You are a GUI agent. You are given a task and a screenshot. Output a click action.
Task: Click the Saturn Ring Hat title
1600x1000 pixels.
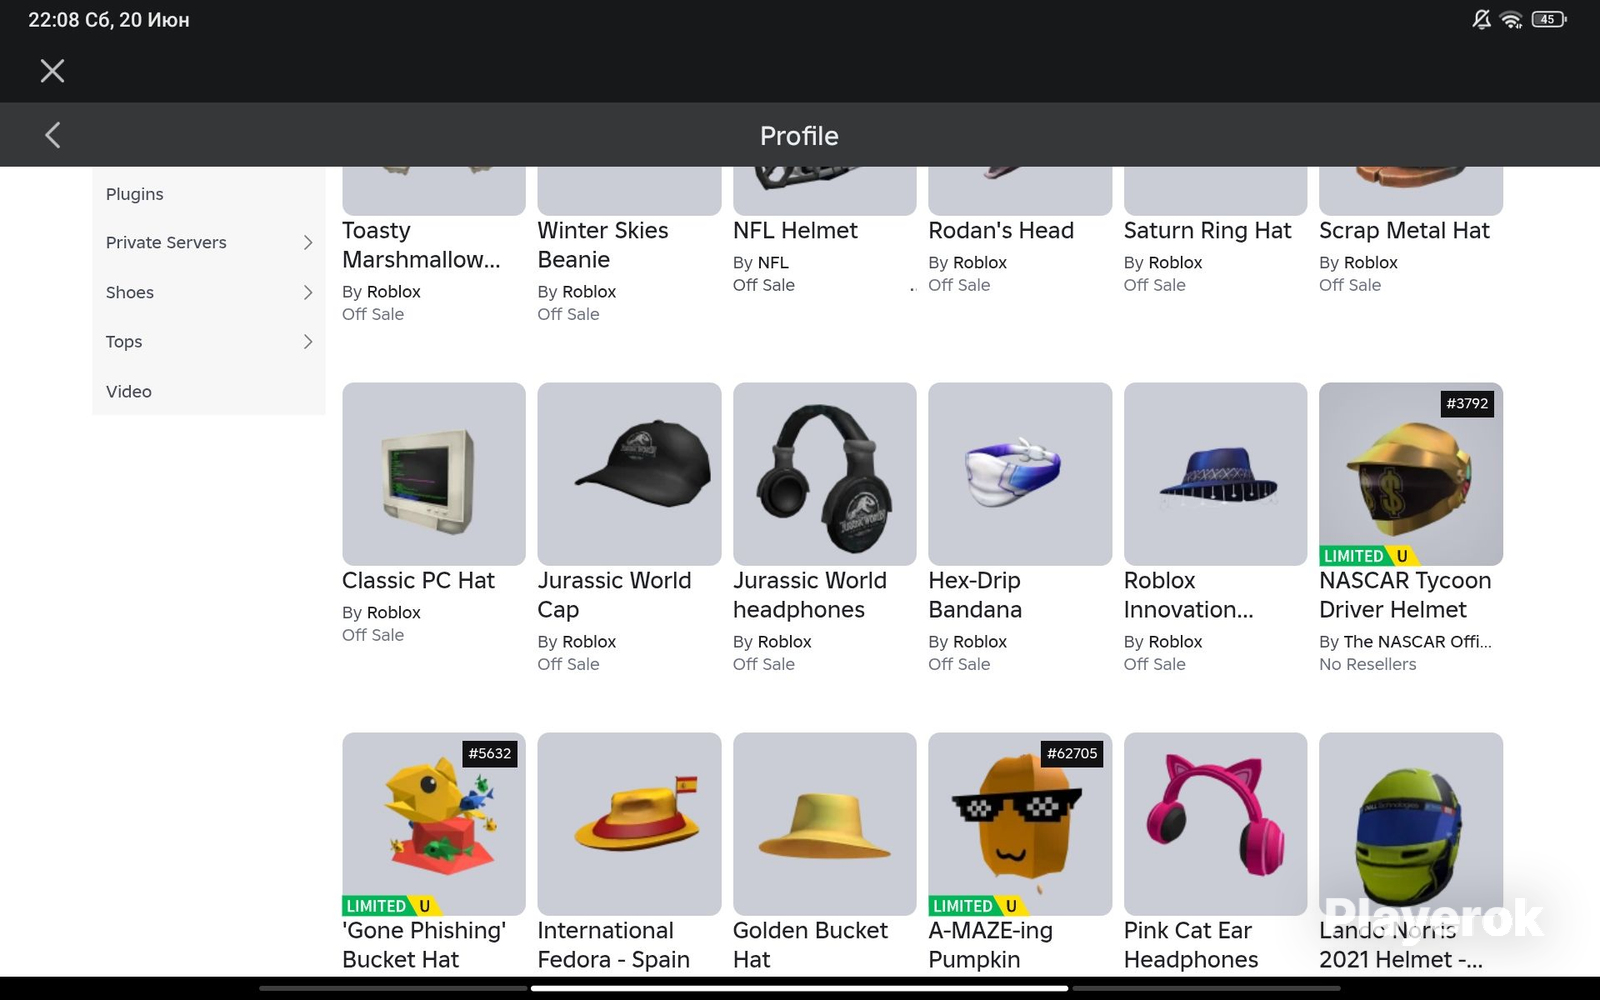[1207, 231]
